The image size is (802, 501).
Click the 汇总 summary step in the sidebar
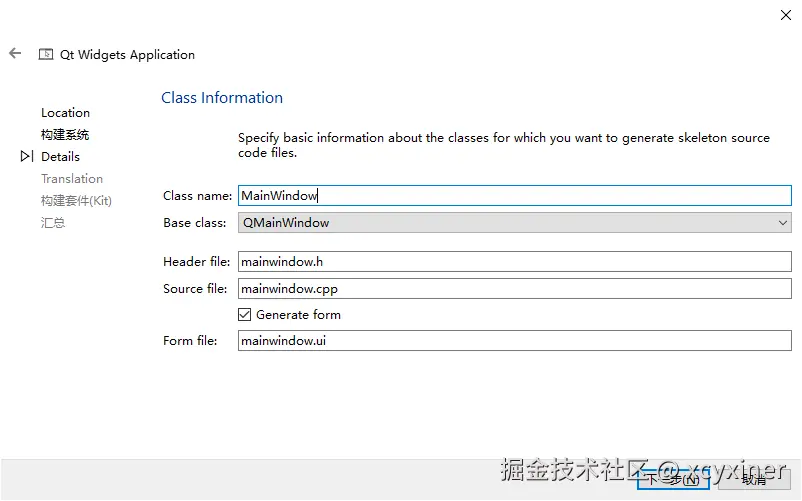53,223
